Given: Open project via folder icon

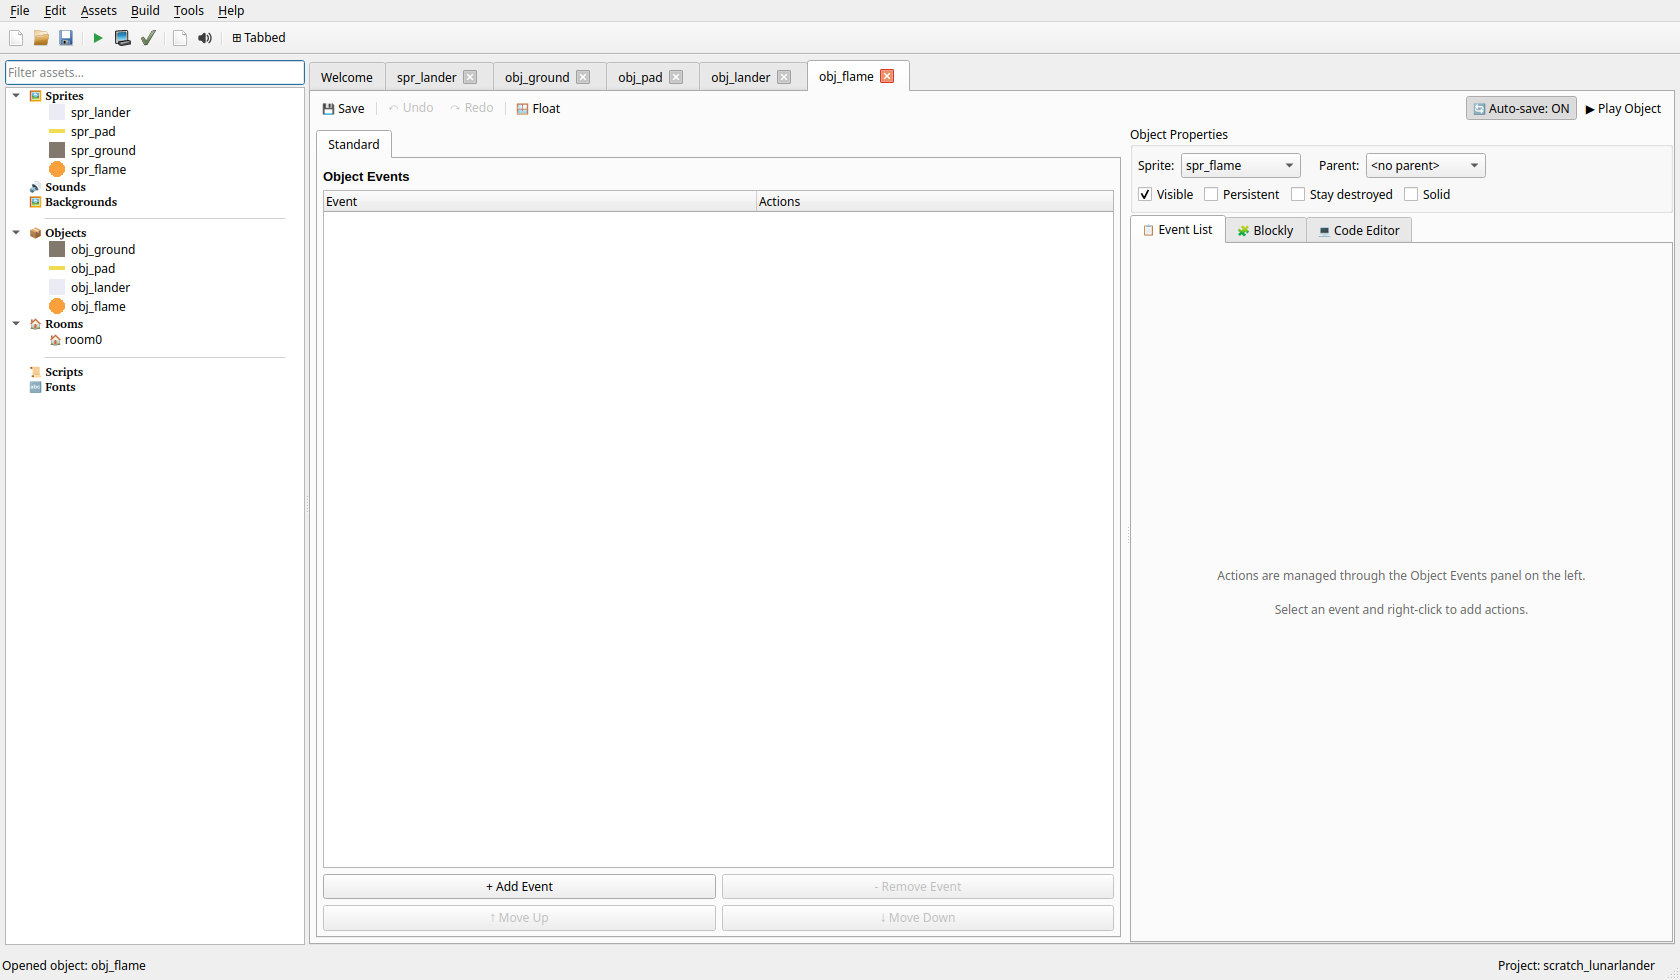Looking at the screenshot, I should click(41, 38).
